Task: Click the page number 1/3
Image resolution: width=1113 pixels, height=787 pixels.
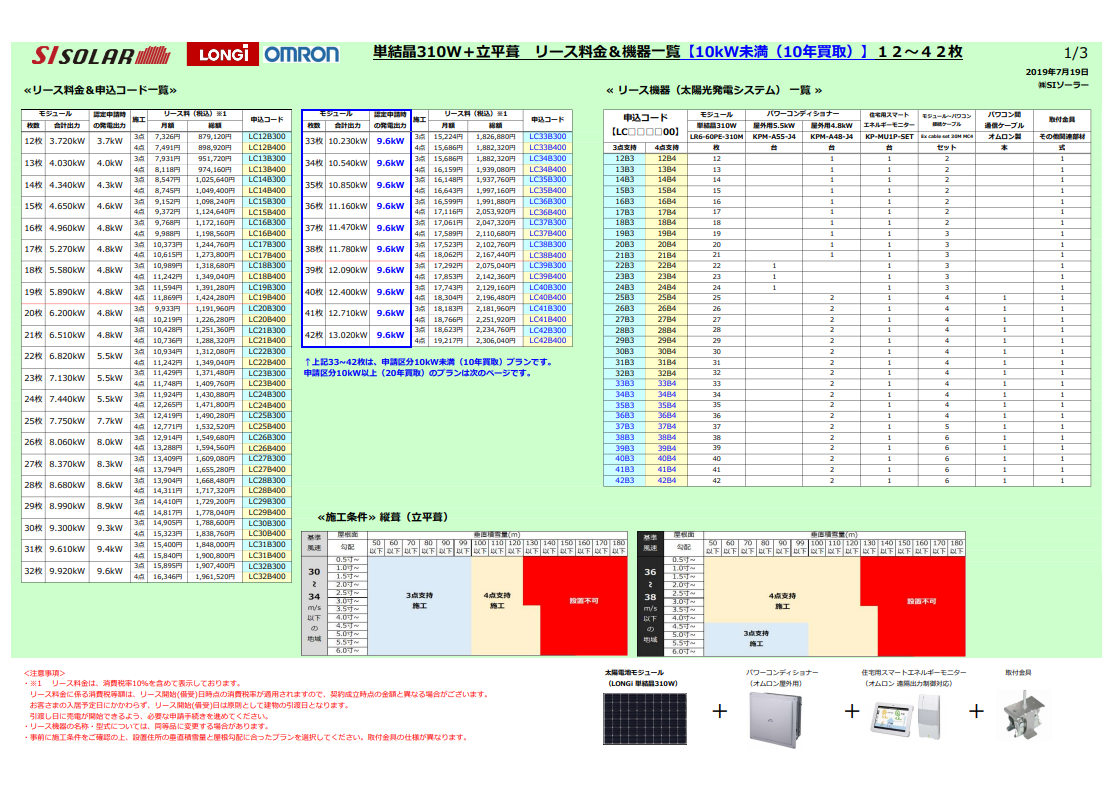Action: click(x=1075, y=53)
